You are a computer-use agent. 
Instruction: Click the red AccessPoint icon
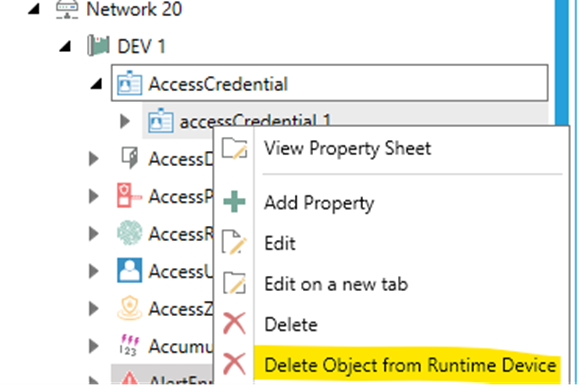(x=129, y=195)
